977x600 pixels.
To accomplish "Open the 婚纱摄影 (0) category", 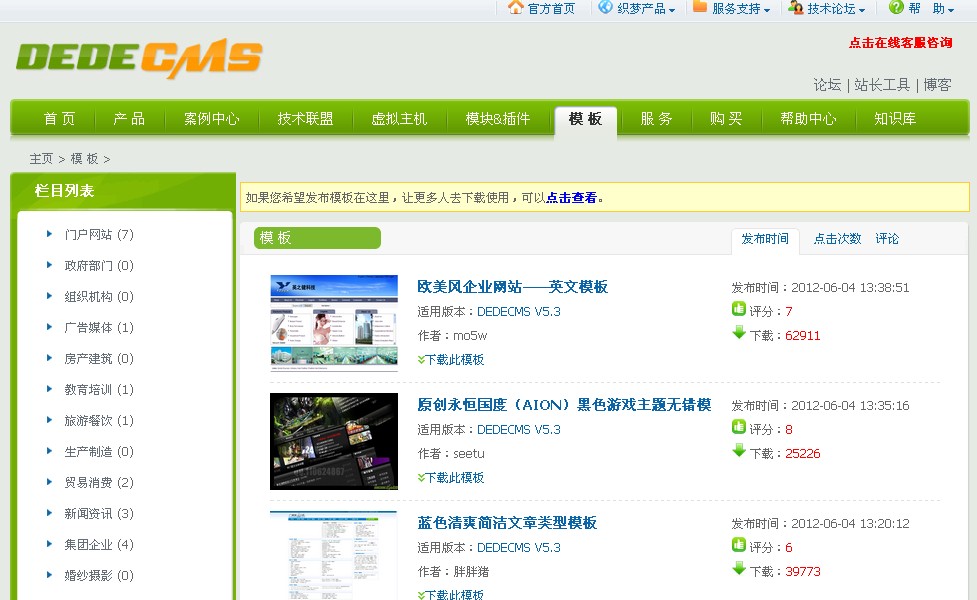I will click(x=98, y=576).
